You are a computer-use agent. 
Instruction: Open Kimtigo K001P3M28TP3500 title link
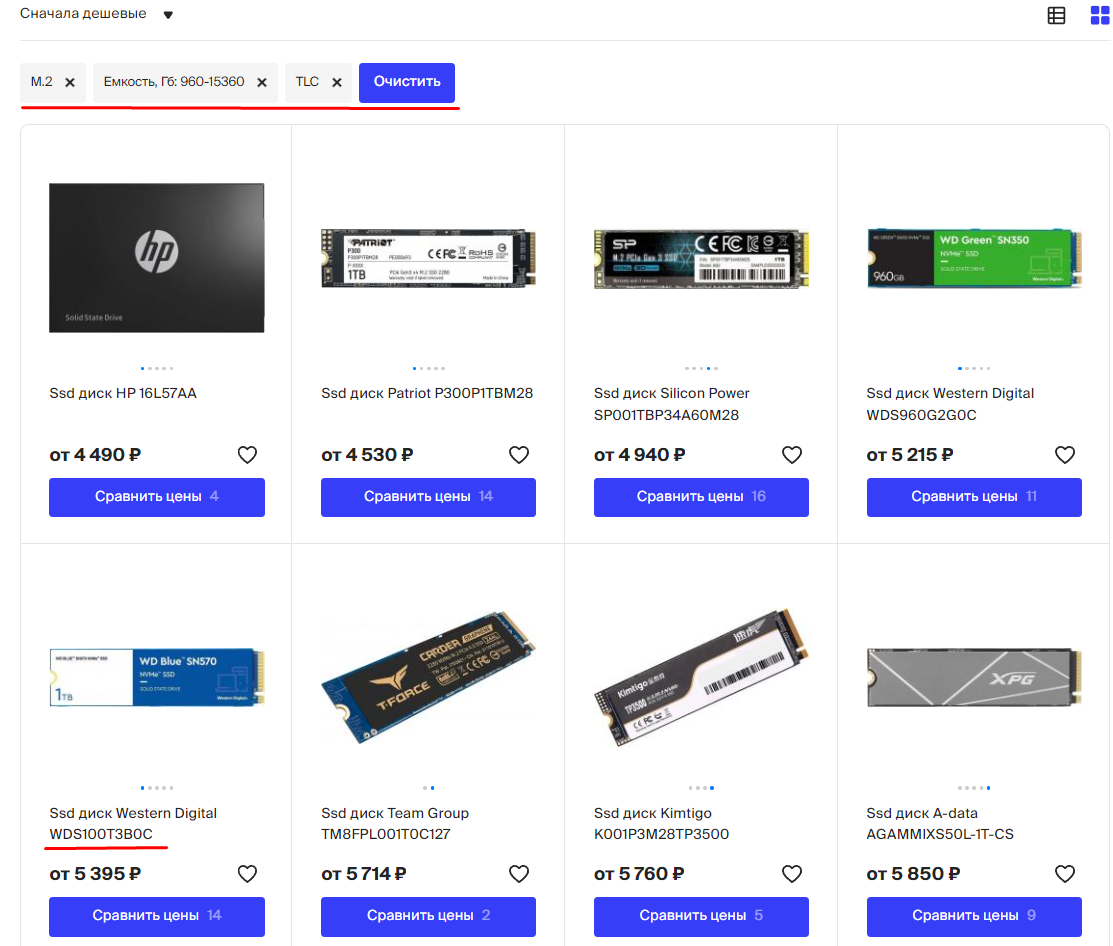point(662,823)
